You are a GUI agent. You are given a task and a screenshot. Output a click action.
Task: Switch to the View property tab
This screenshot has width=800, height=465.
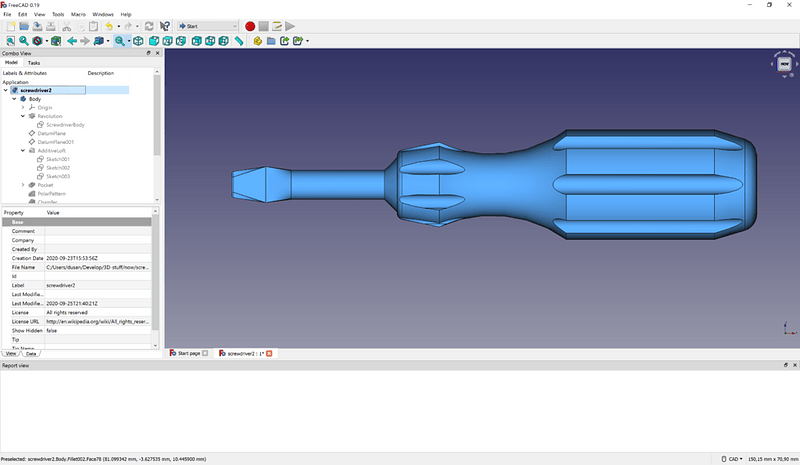point(10,353)
